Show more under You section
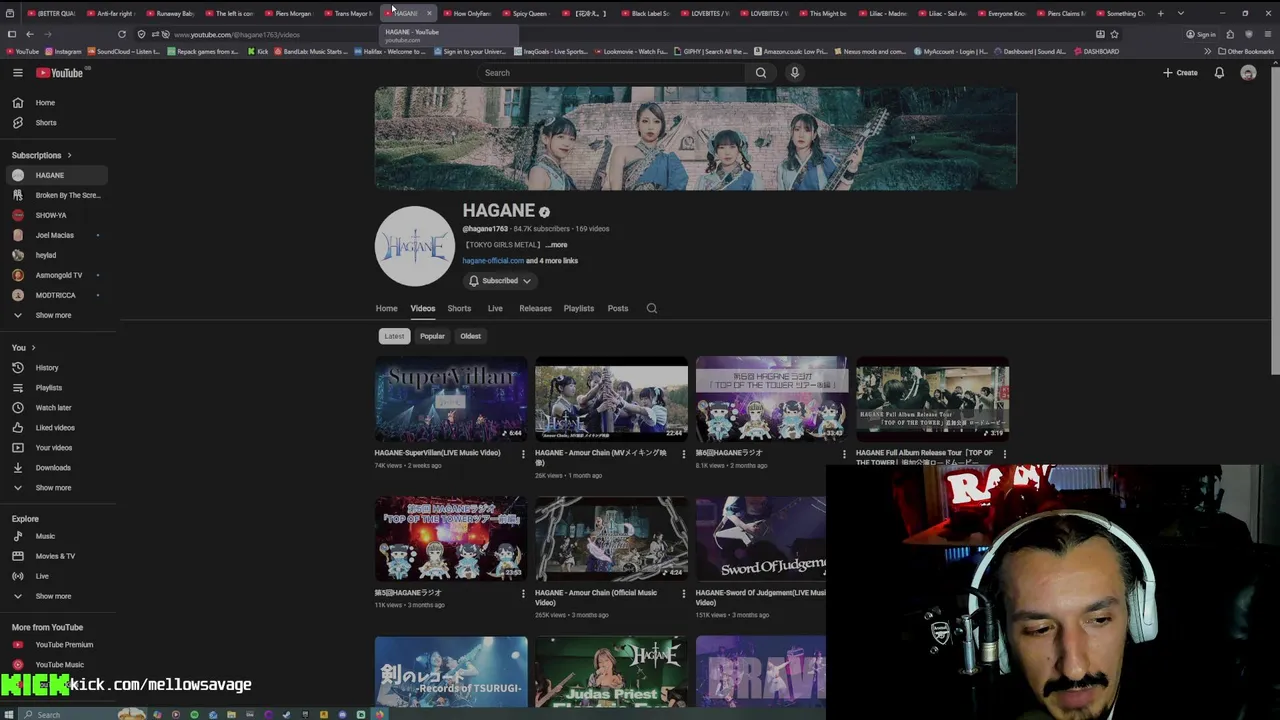Viewport: 1280px width, 720px height. point(54,487)
